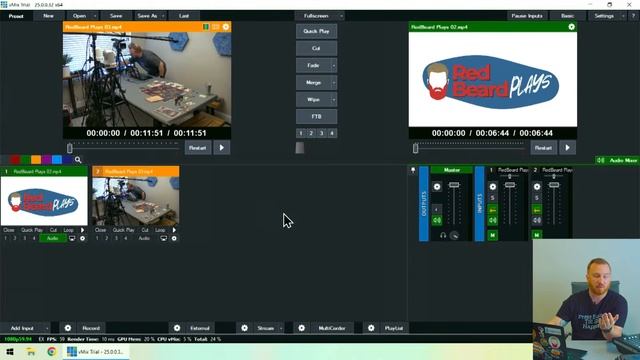Open MultiCorder settings gear
This screenshot has width=640, height=360.
point(301,328)
